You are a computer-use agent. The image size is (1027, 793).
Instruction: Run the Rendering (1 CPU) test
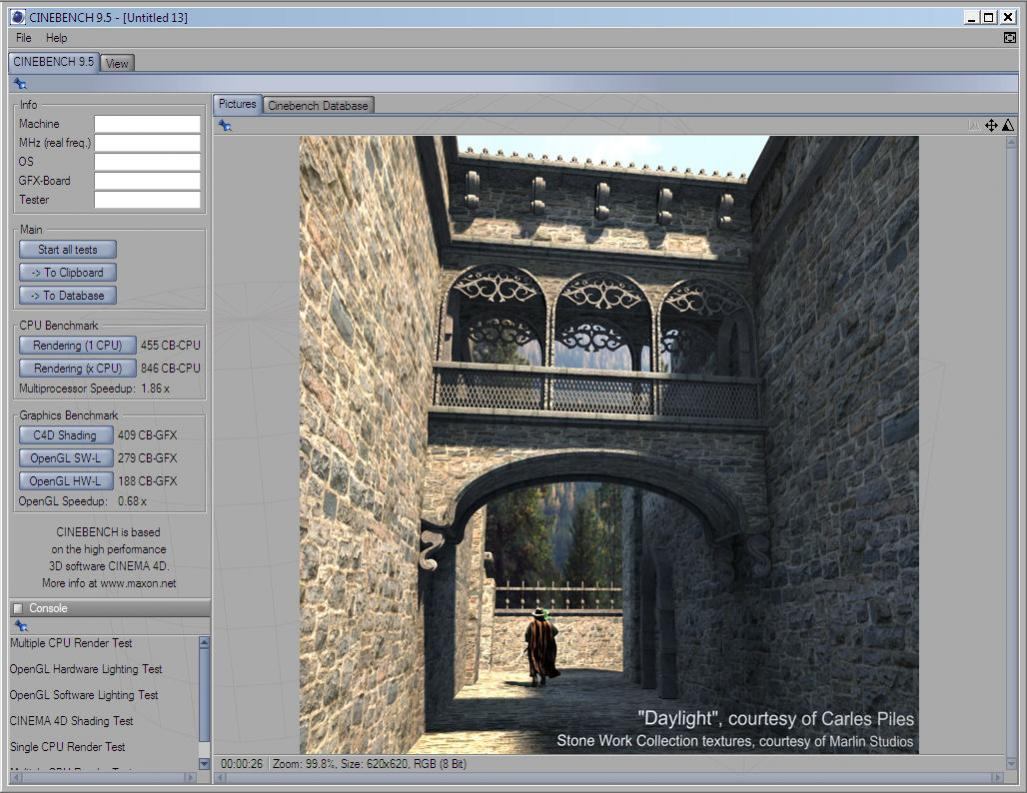tap(78, 345)
